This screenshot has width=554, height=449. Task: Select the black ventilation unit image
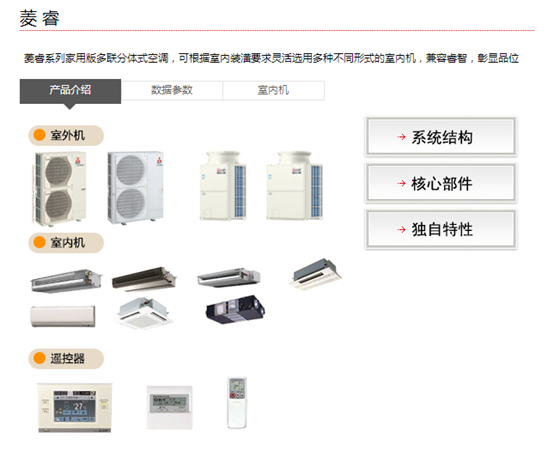(235, 309)
